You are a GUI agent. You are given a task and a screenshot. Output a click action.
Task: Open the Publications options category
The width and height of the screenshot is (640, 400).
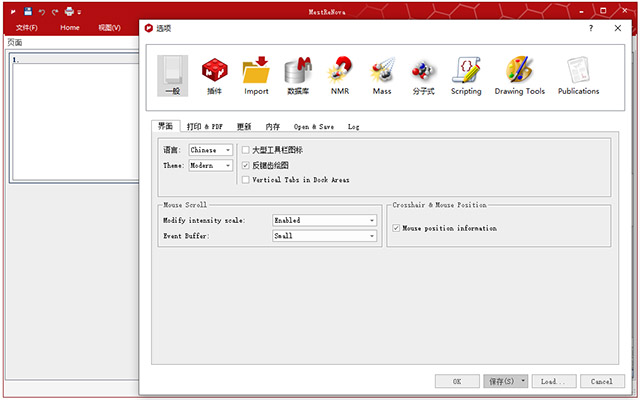click(578, 76)
